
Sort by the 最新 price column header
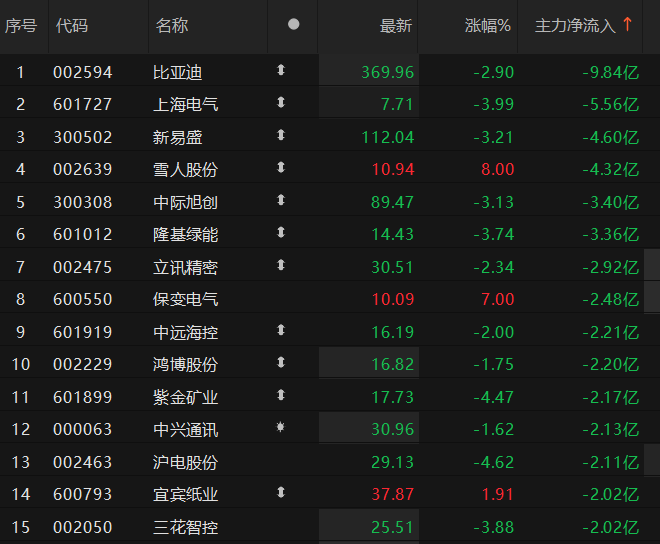396,26
